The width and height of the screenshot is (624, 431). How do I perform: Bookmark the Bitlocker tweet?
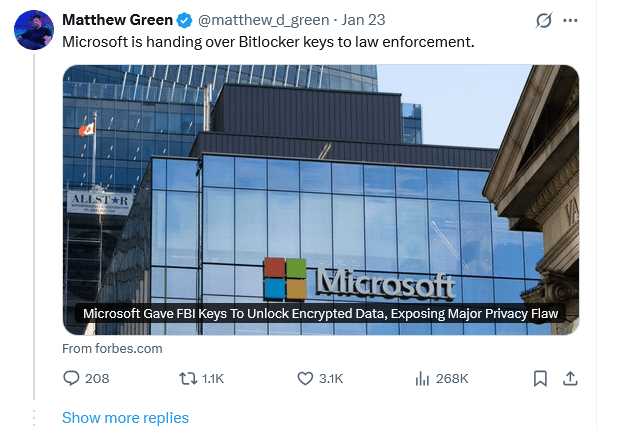(x=540, y=378)
